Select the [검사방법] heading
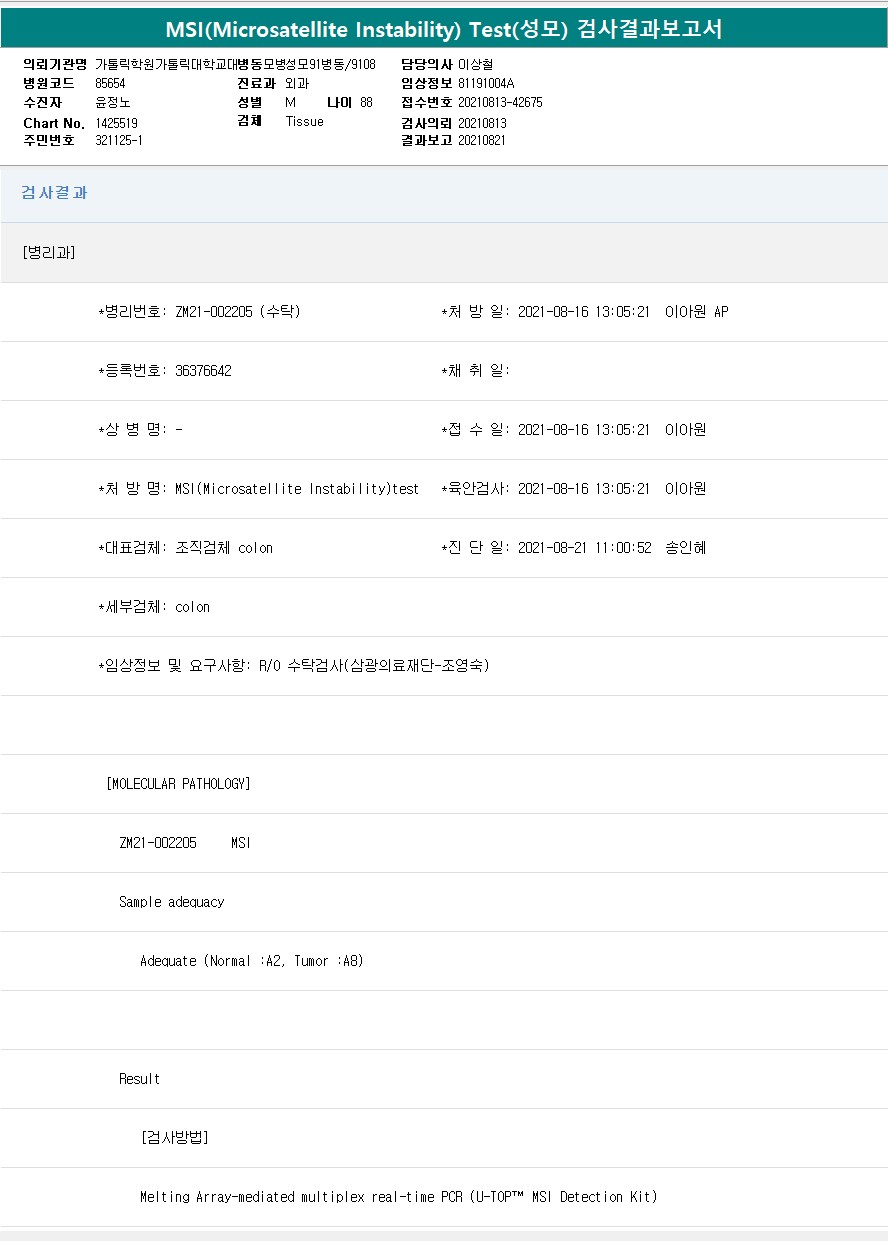Image resolution: width=888 pixels, height=1241 pixels. point(175,1138)
